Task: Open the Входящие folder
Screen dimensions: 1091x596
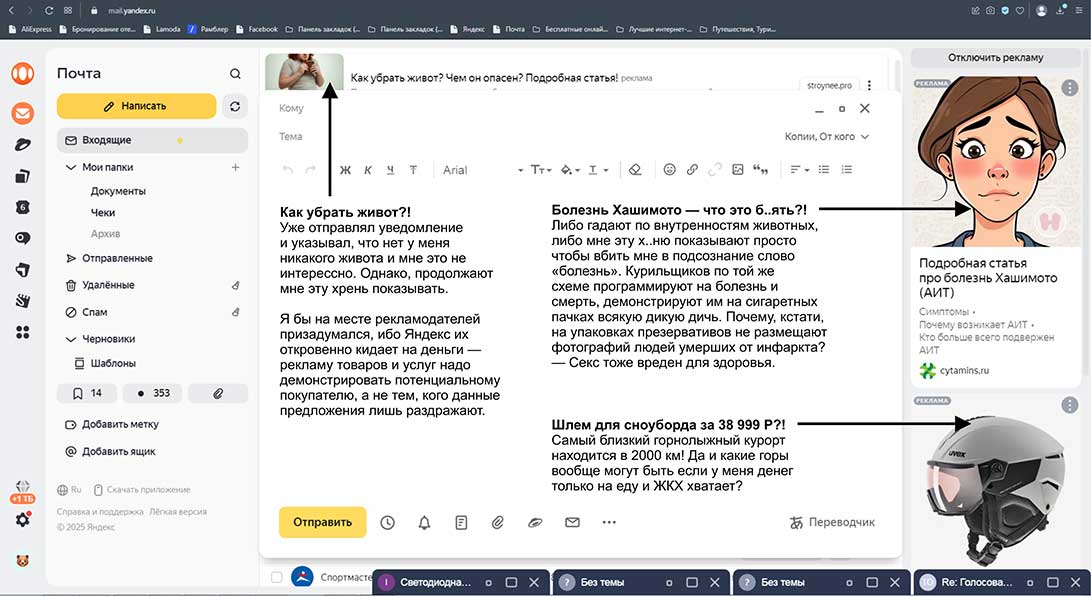Action: [106, 140]
